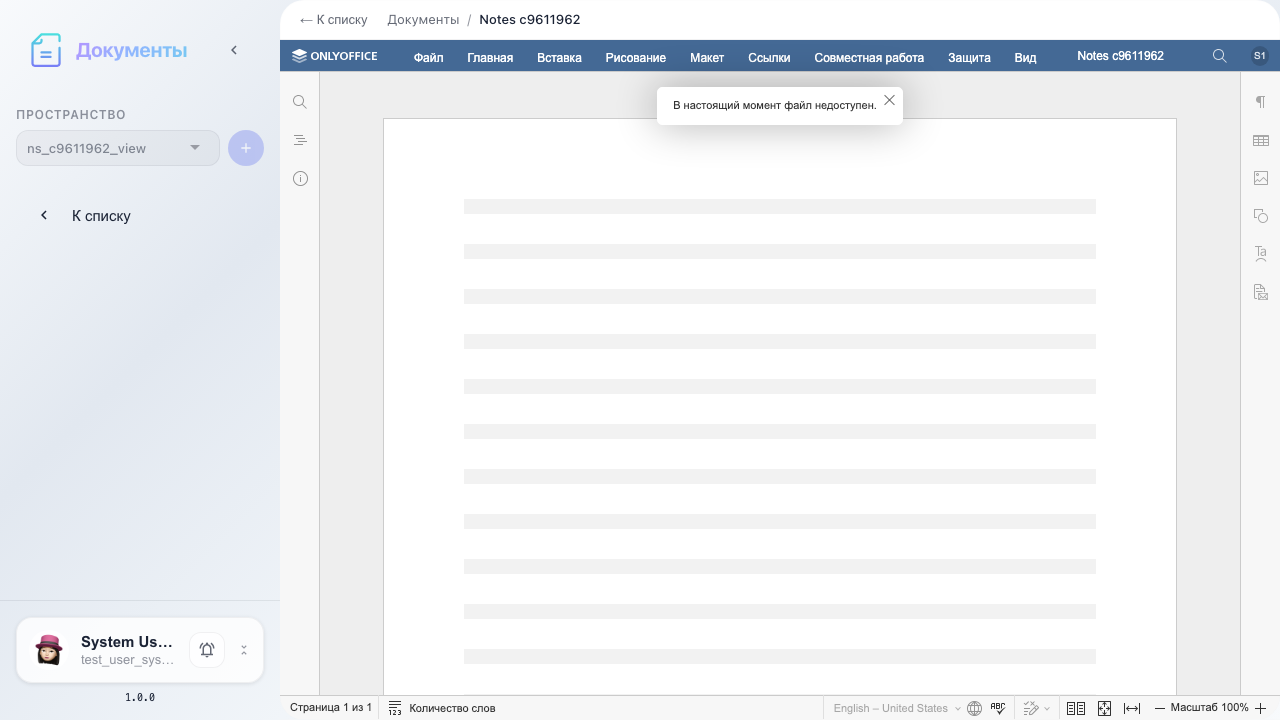1280x720 pixels.
Task: Click the fit to width icon
Action: click(x=1132, y=708)
